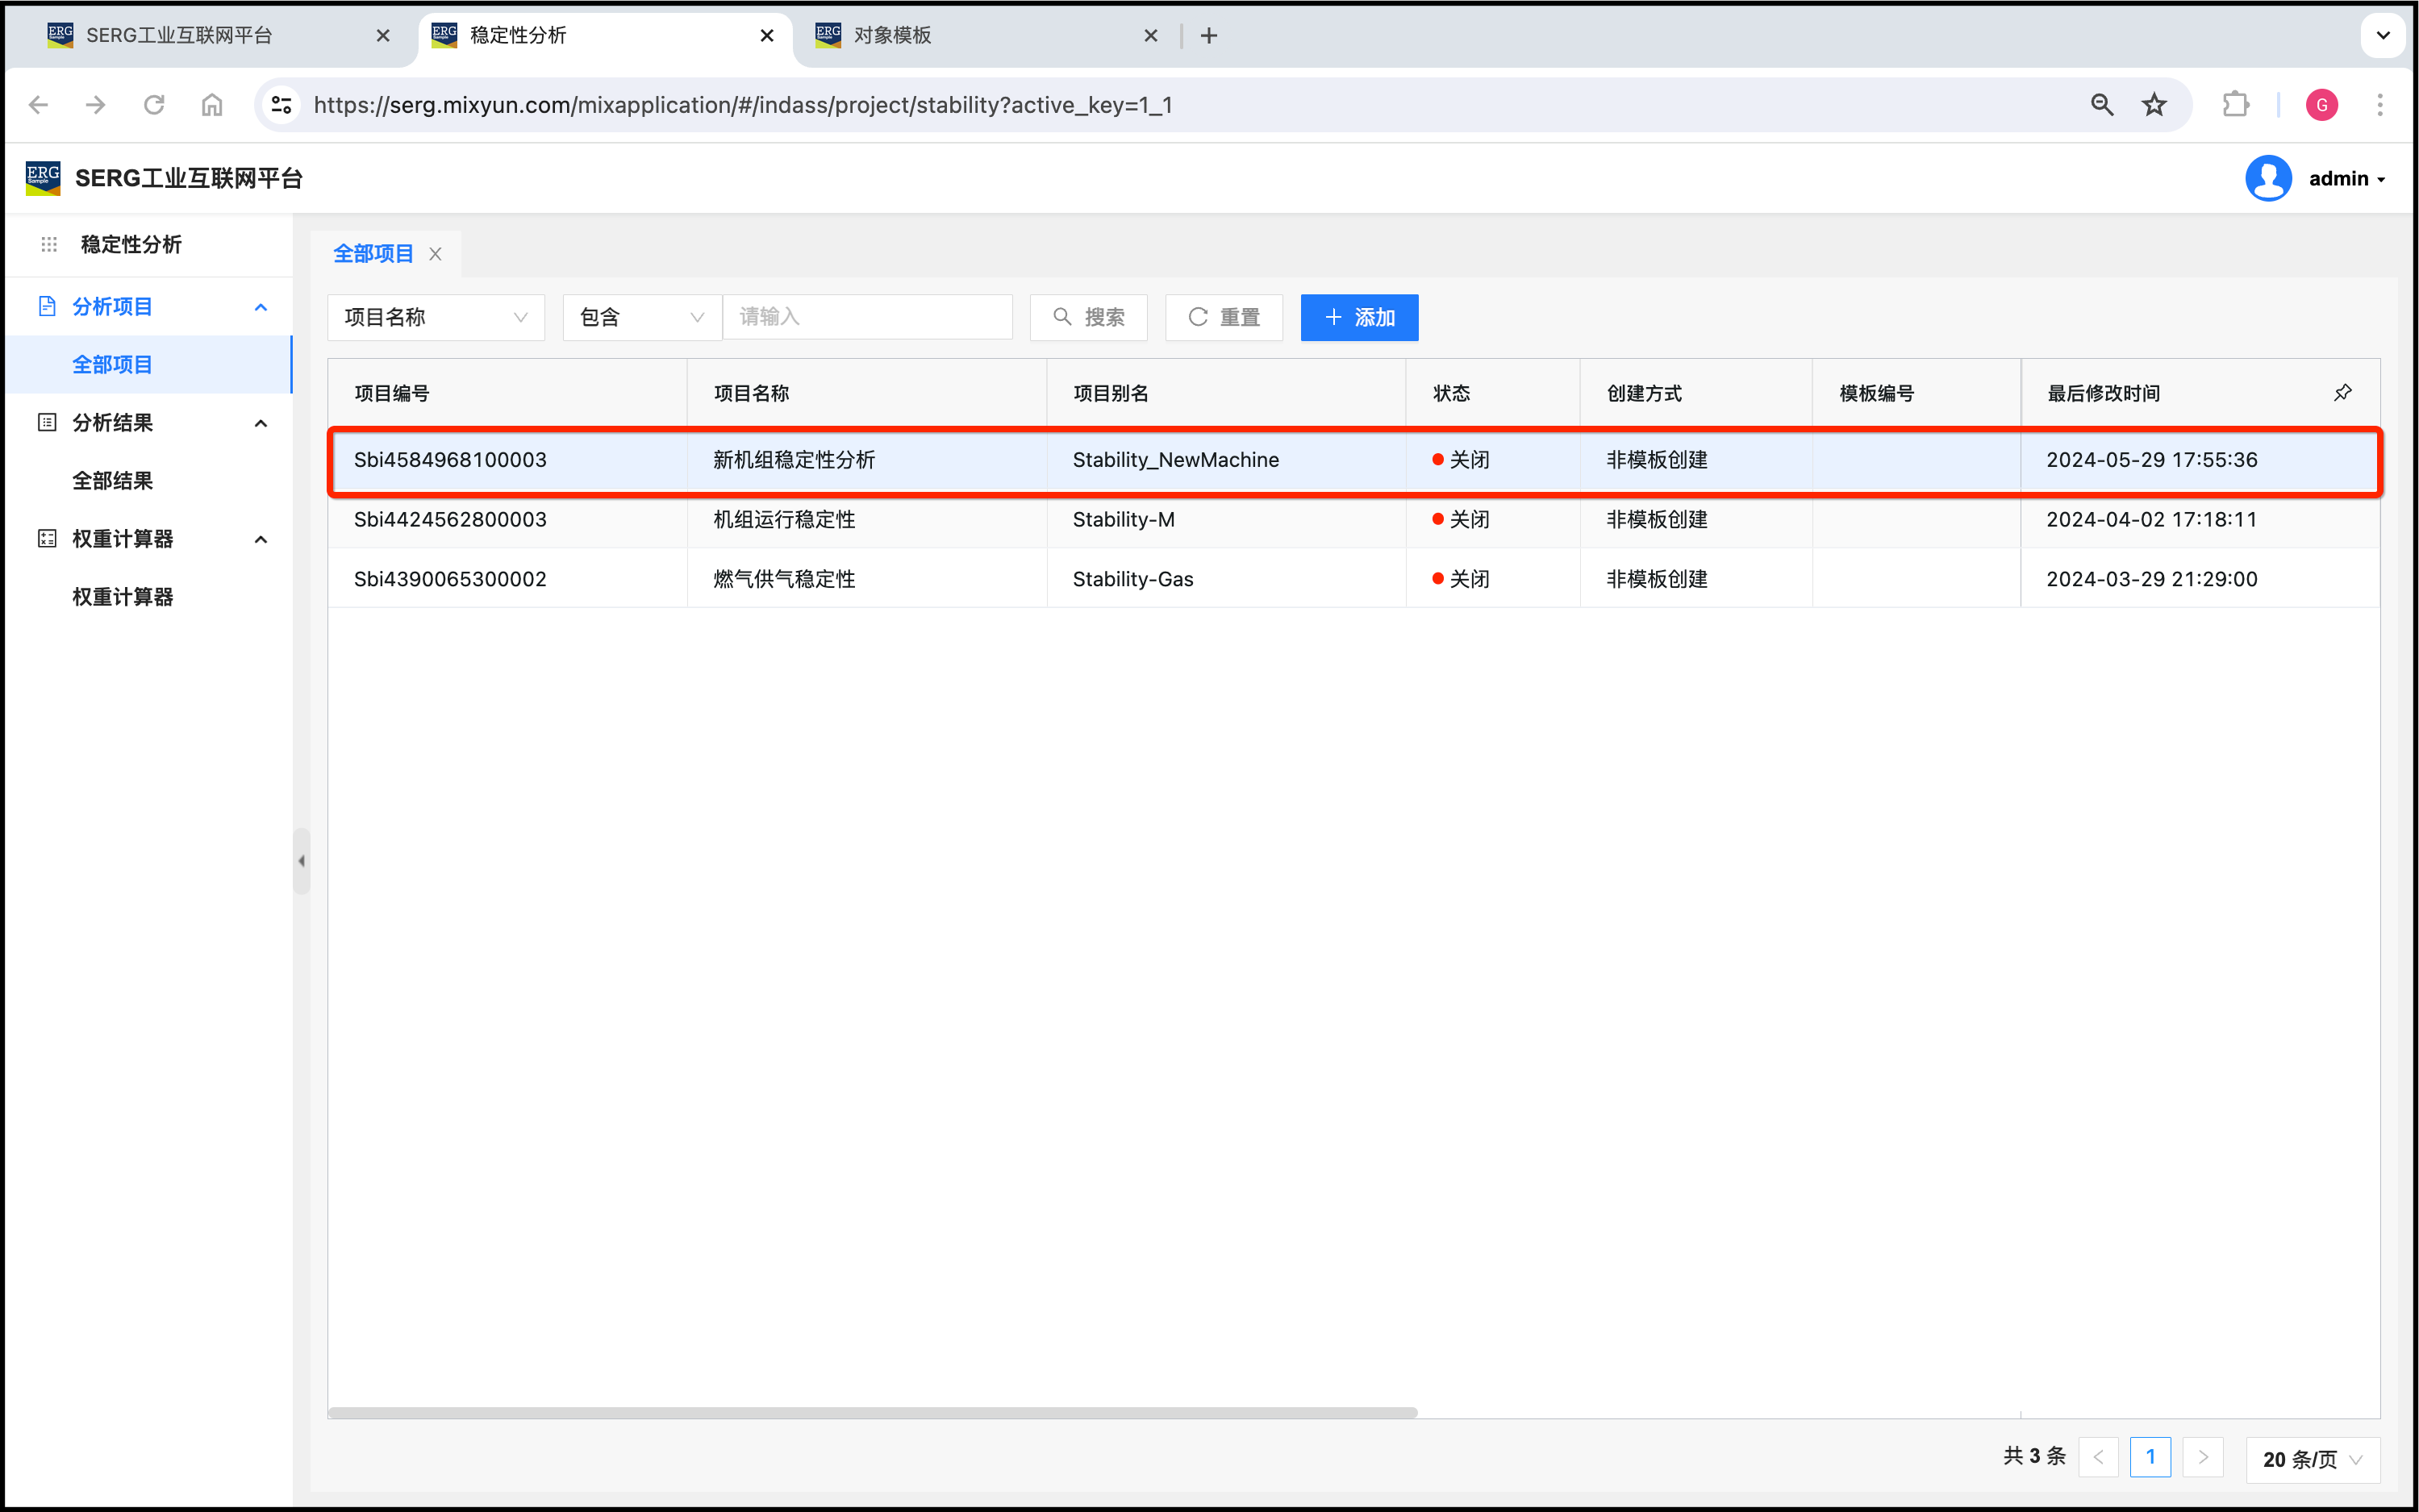
Task: Select 全部结果 in the sidebar
Action: coord(112,481)
